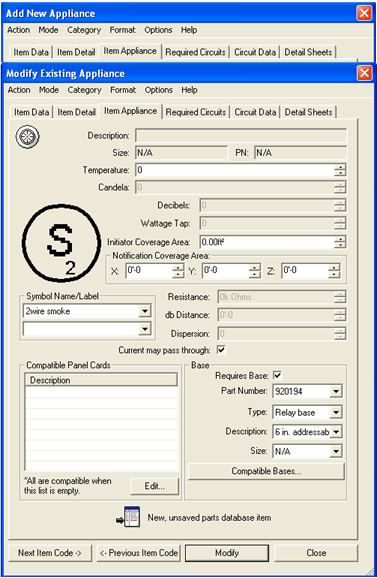
Task: Select Item Data tab in Add New Appliance
Action: pos(31,52)
